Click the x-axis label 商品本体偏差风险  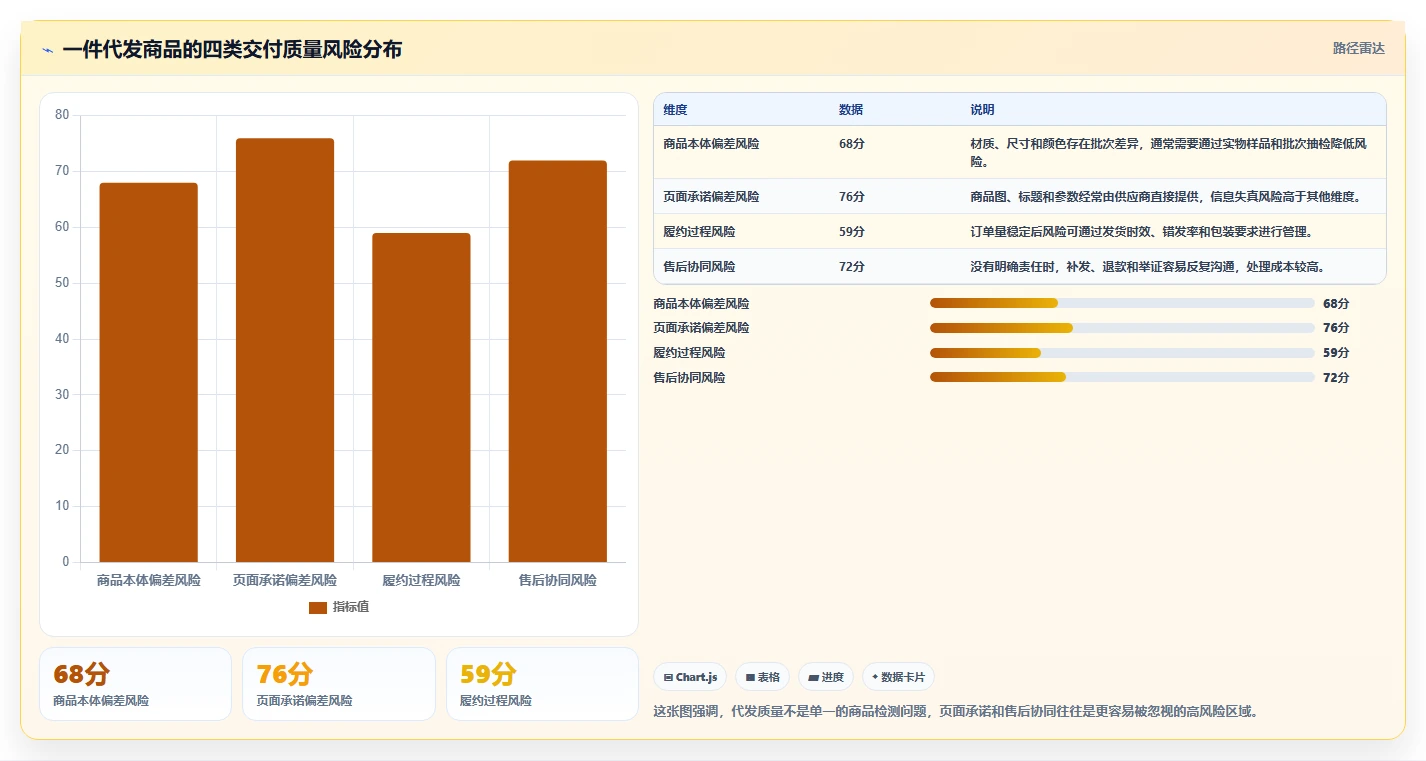point(148,580)
